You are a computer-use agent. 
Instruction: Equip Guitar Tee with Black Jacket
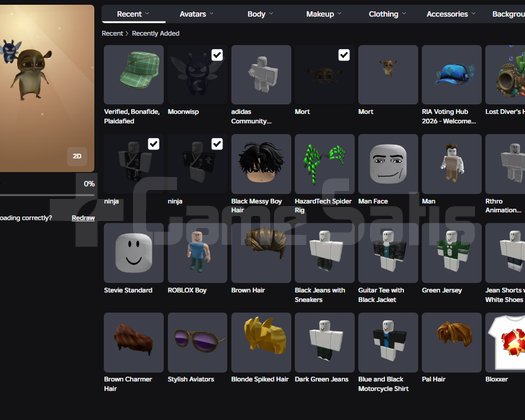pos(388,253)
